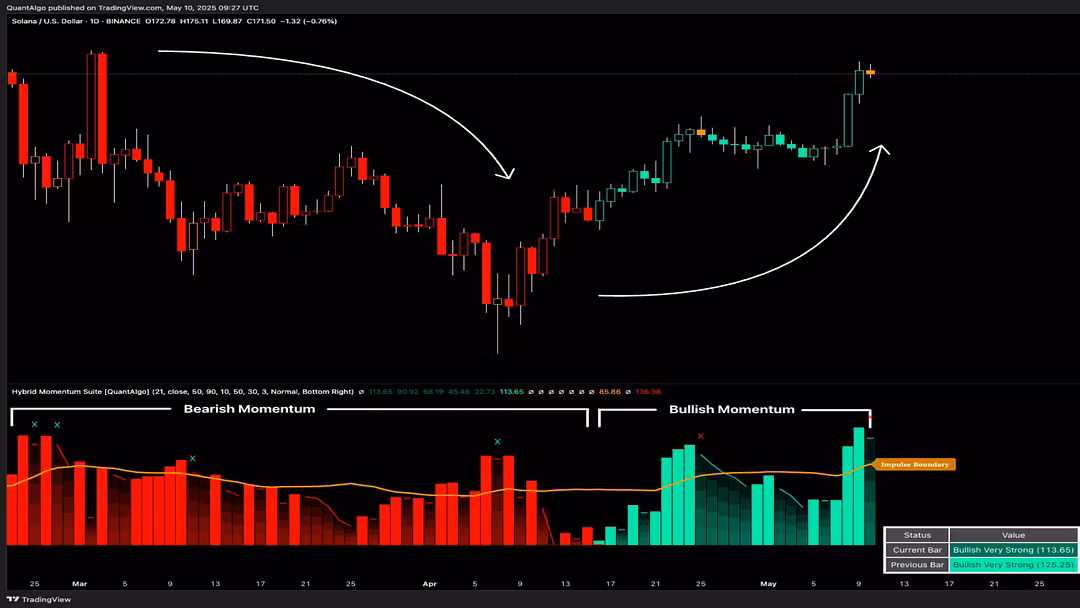Click the teal X marker near April 7
This screenshot has height=608, width=1080.
click(x=497, y=441)
